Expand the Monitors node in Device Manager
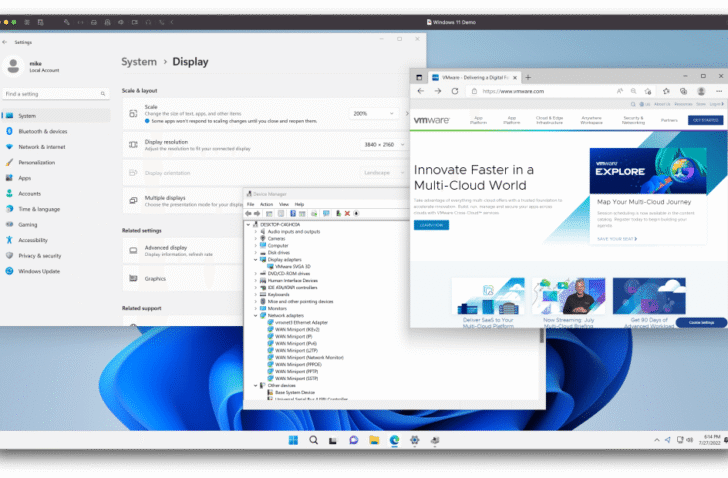 (255, 308)
